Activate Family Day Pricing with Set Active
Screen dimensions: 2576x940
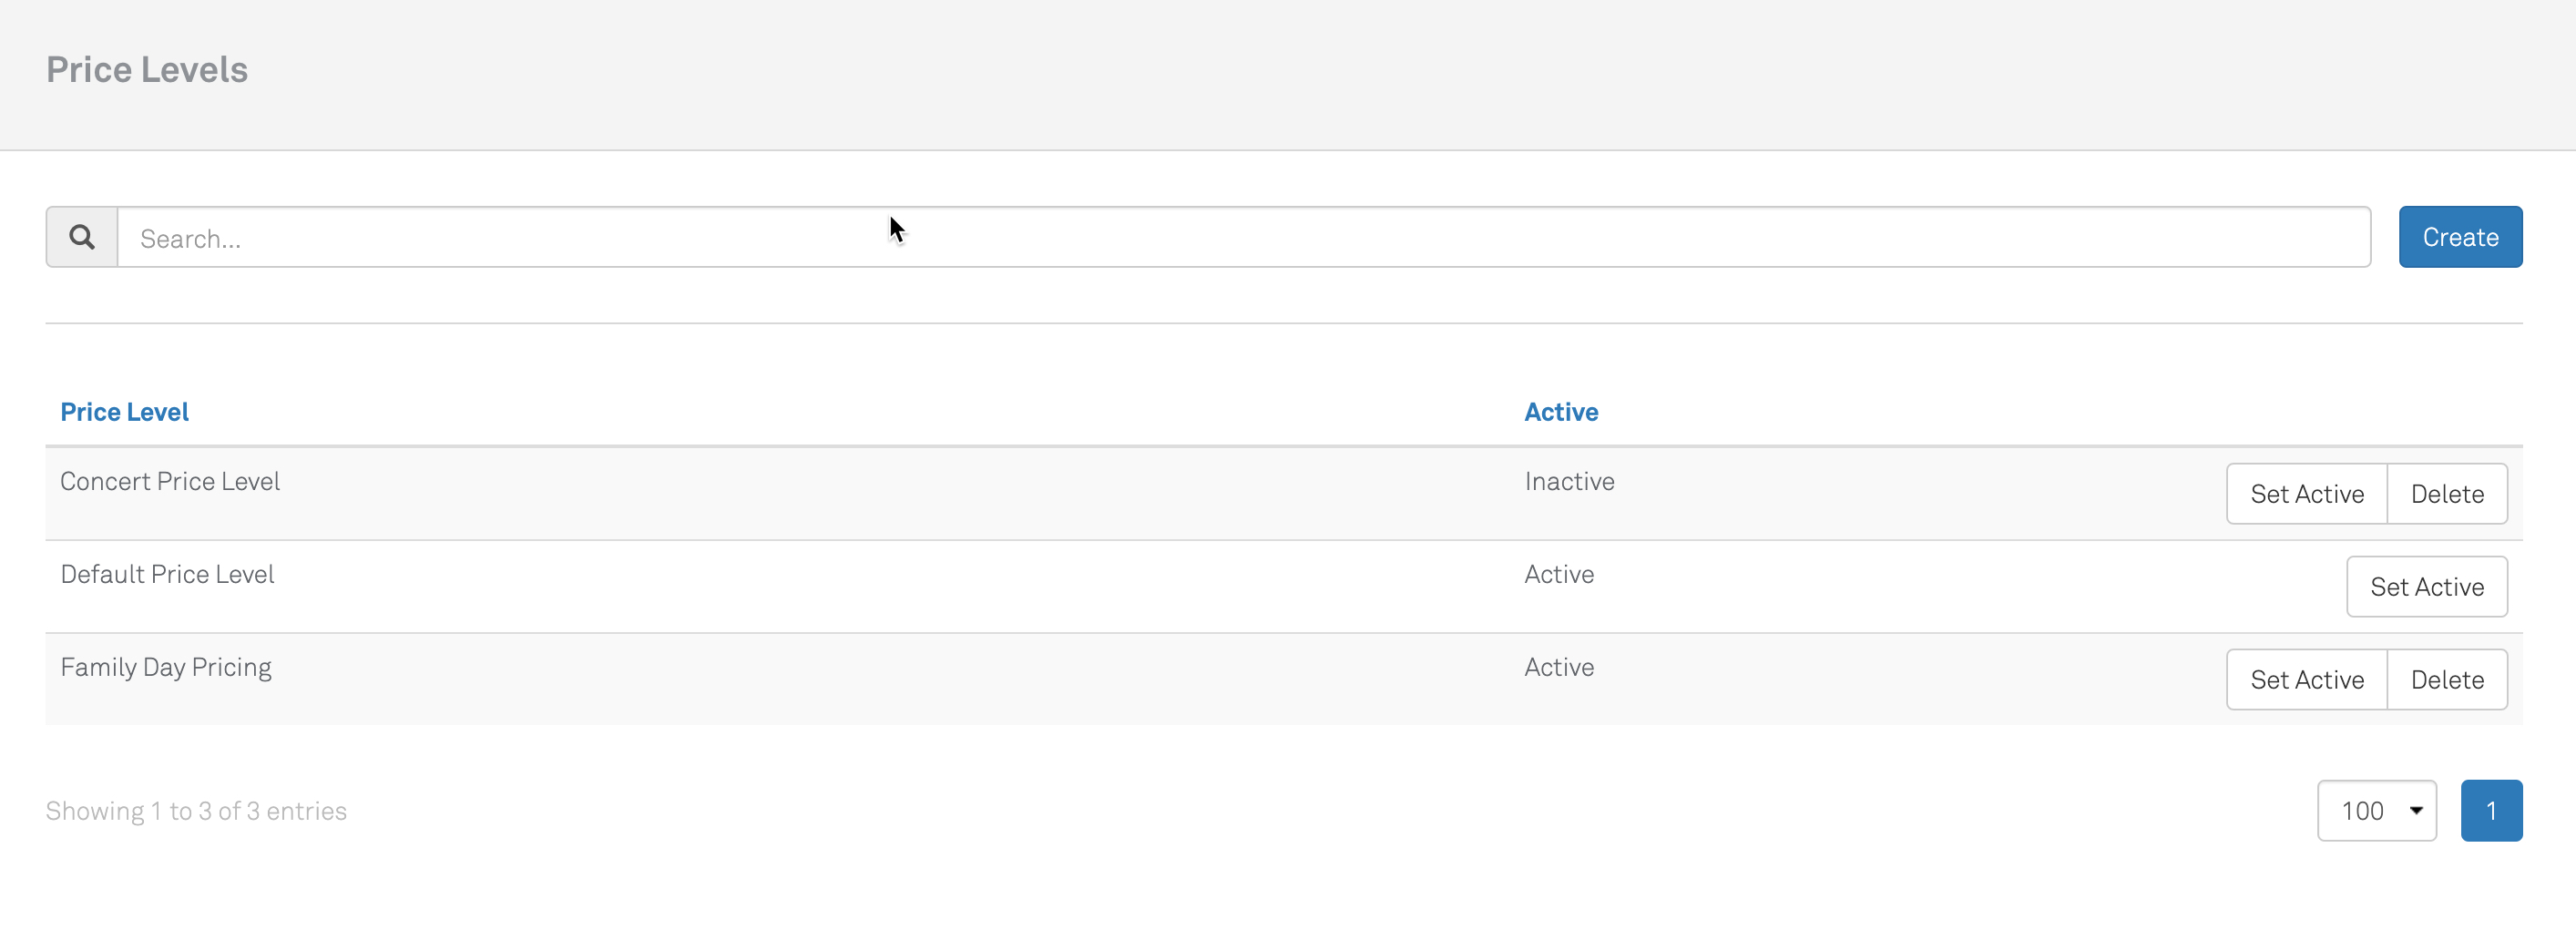coord(2306,680)
